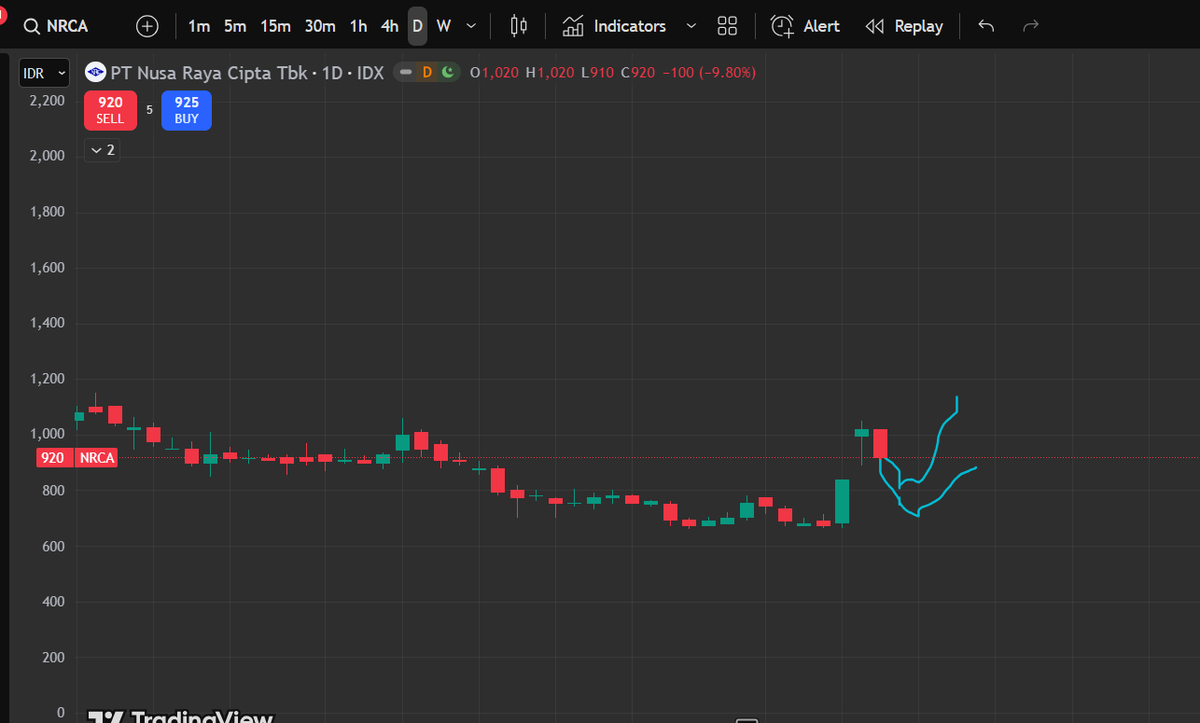Screen dimensions: 1200x723
Task: Click the O1,020 open value in legend
Action: tap(494, 73)
